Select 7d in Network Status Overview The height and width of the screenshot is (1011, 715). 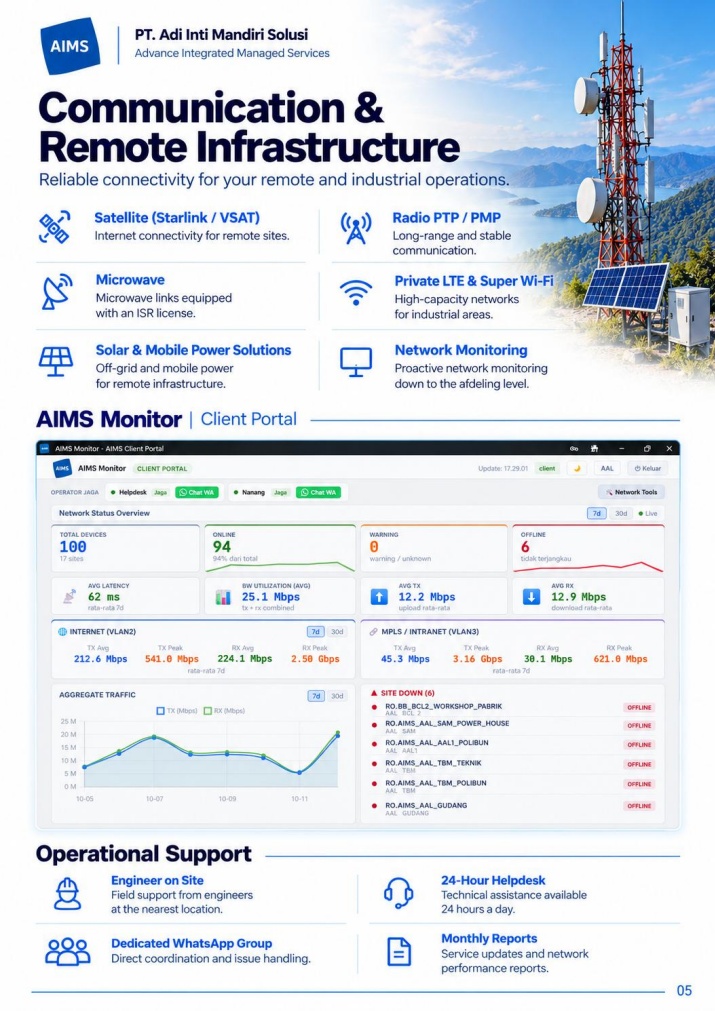click(x=596, y=513)
